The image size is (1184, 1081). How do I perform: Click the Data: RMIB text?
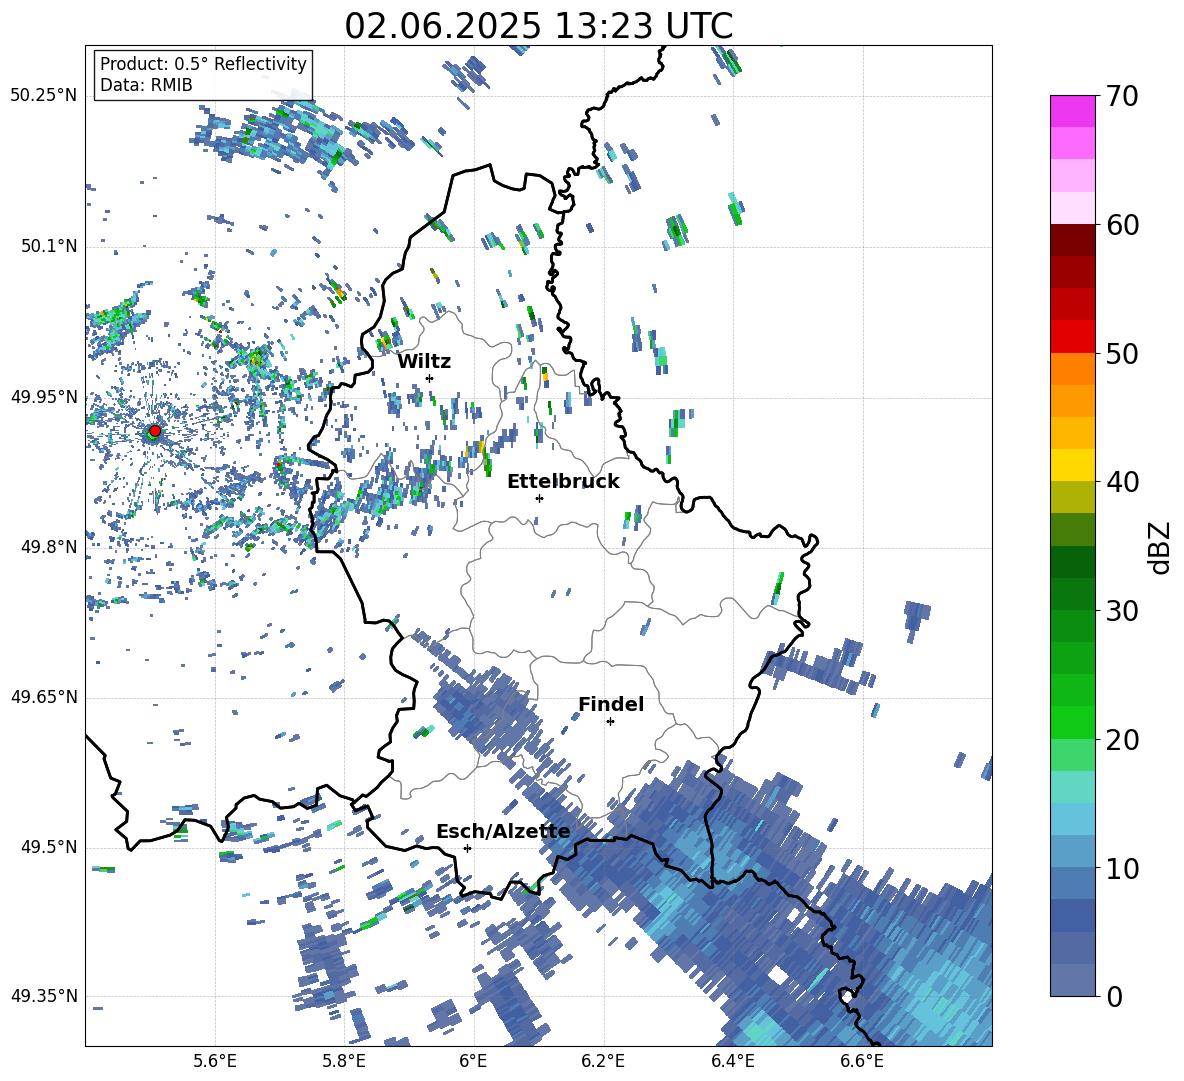[x=146, y=85]
